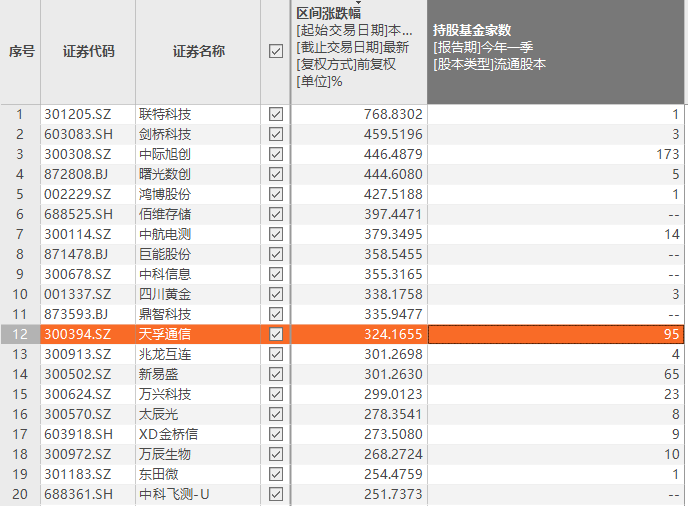Select stock code 301205.SZ
Viewport: 688px width, 506px height.
tap(78, 114)
